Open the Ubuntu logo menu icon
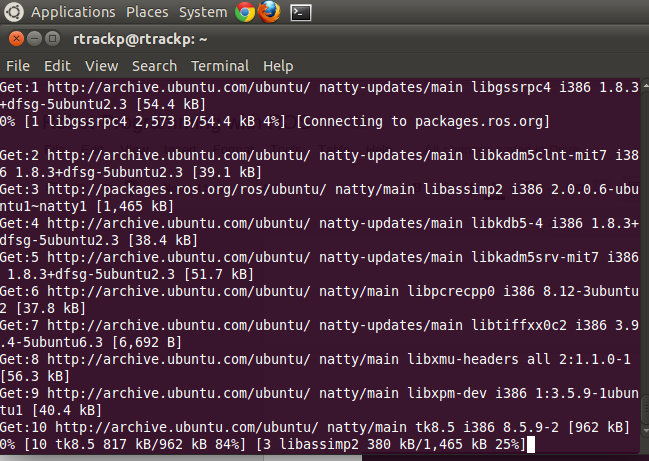The height and width of the screenshot is (461, 649). (x=14, y=12)
